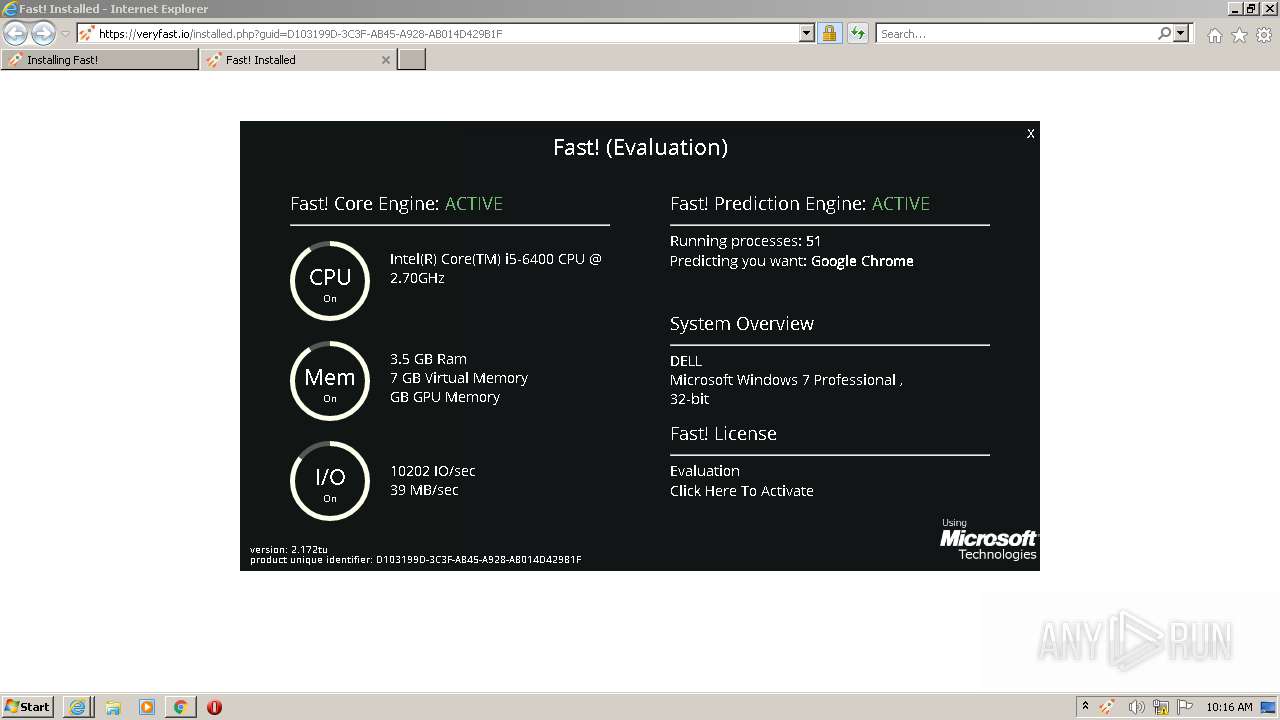This screenshot has height=720, width=1280.
Task: Click Fast! Prediction Engine: ACTIVE heading
Action: 800,204
